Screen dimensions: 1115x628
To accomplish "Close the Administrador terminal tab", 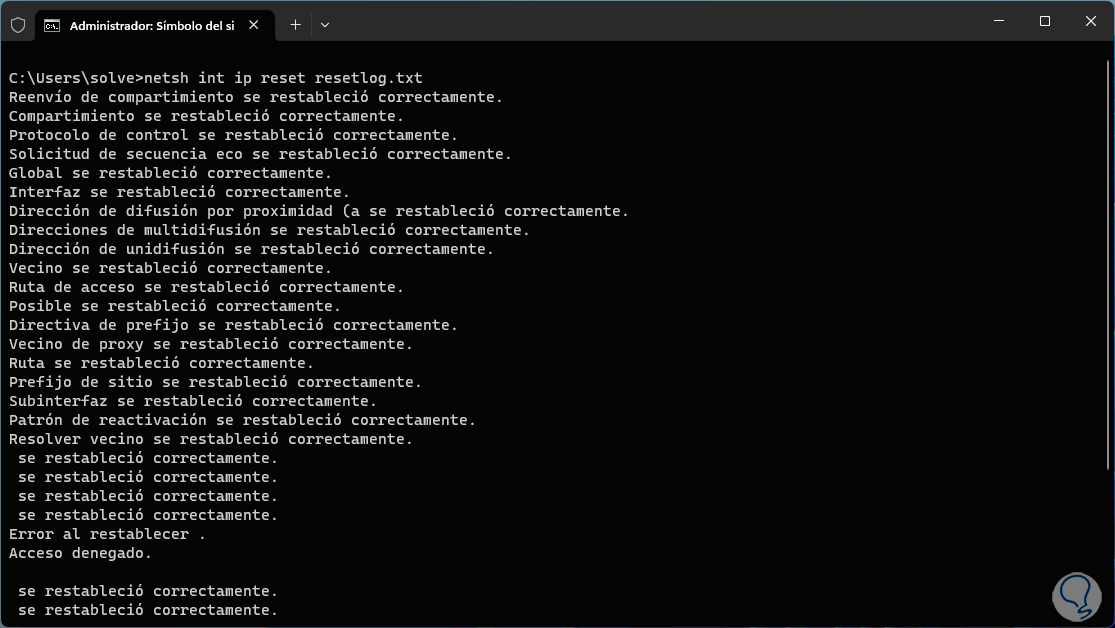I will tap(258, 25).
